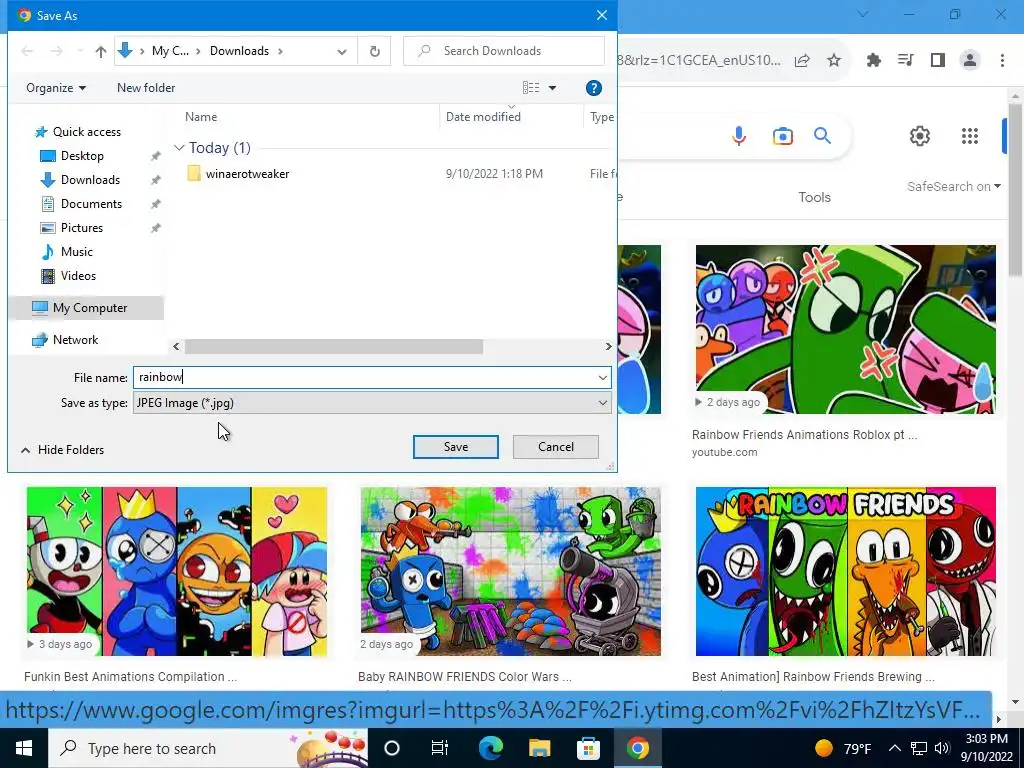1024x768 pixels.
Task: Collapse the Today (1) group
Action: (180, 148)
